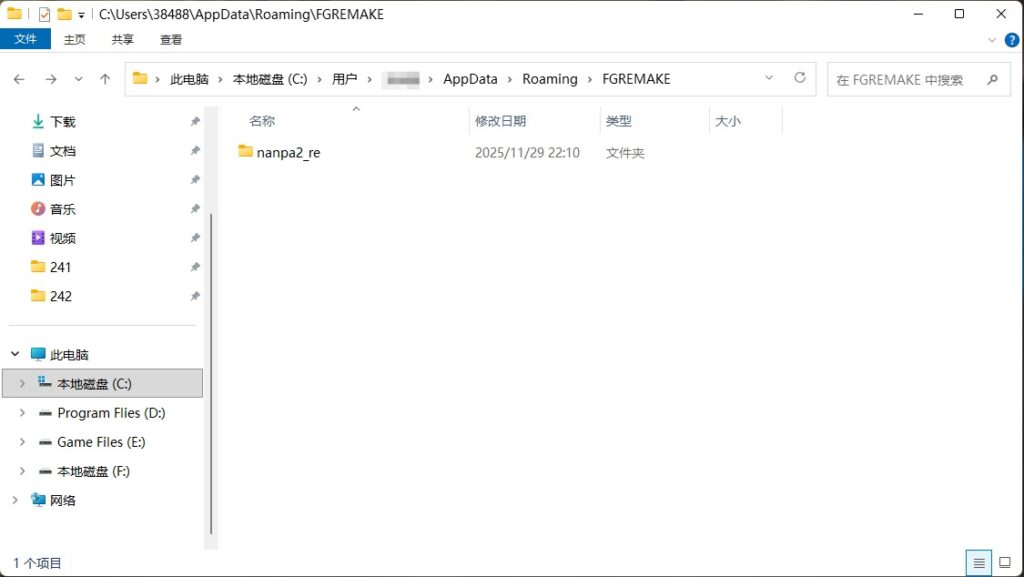Open 图片 in quick access
The image size is (1024, 577).
coord(63,179)
